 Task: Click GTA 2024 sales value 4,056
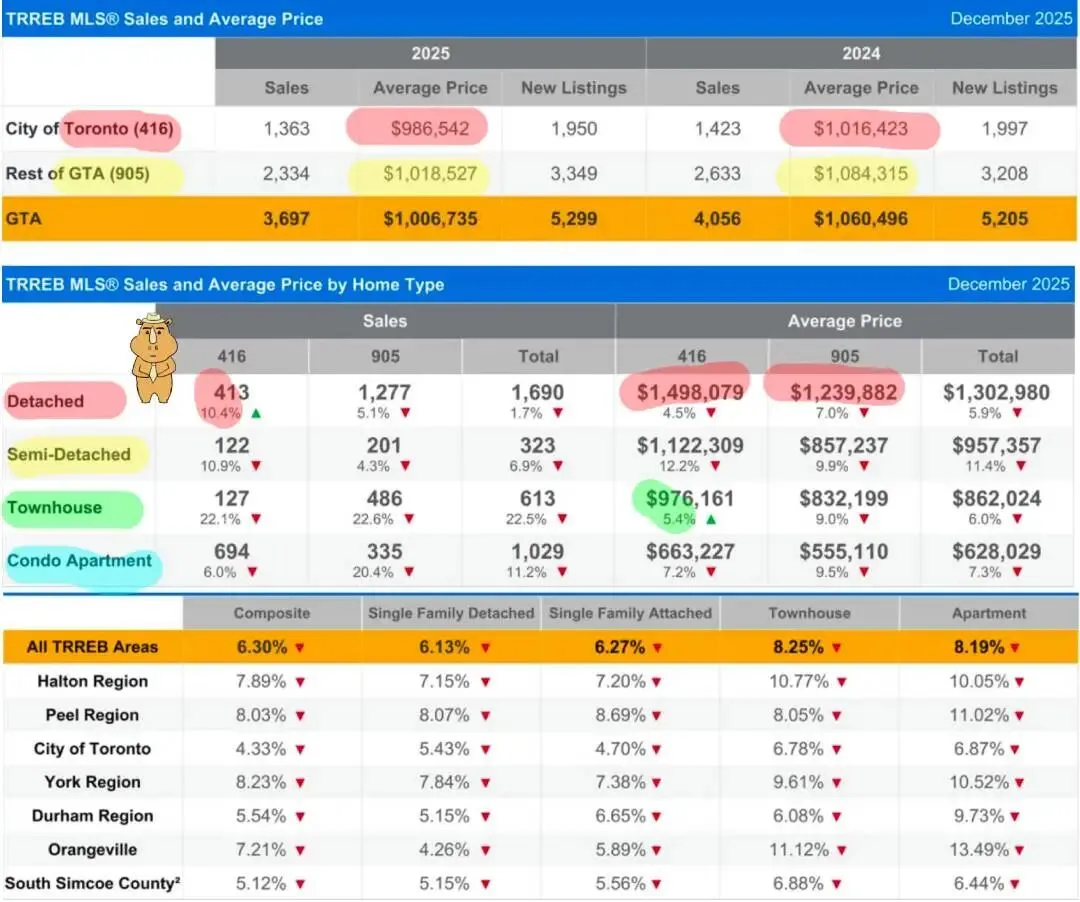point(717,219)
